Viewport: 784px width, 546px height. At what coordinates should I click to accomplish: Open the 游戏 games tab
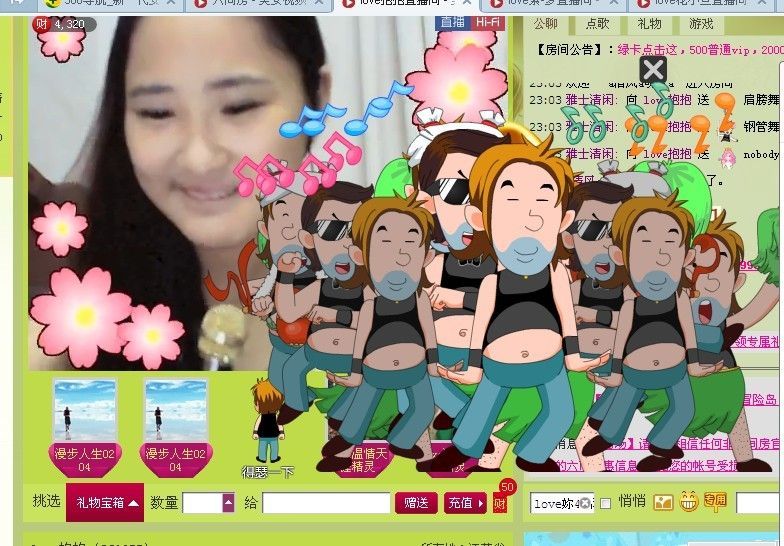pyautogui.click(x=700, y=24)
